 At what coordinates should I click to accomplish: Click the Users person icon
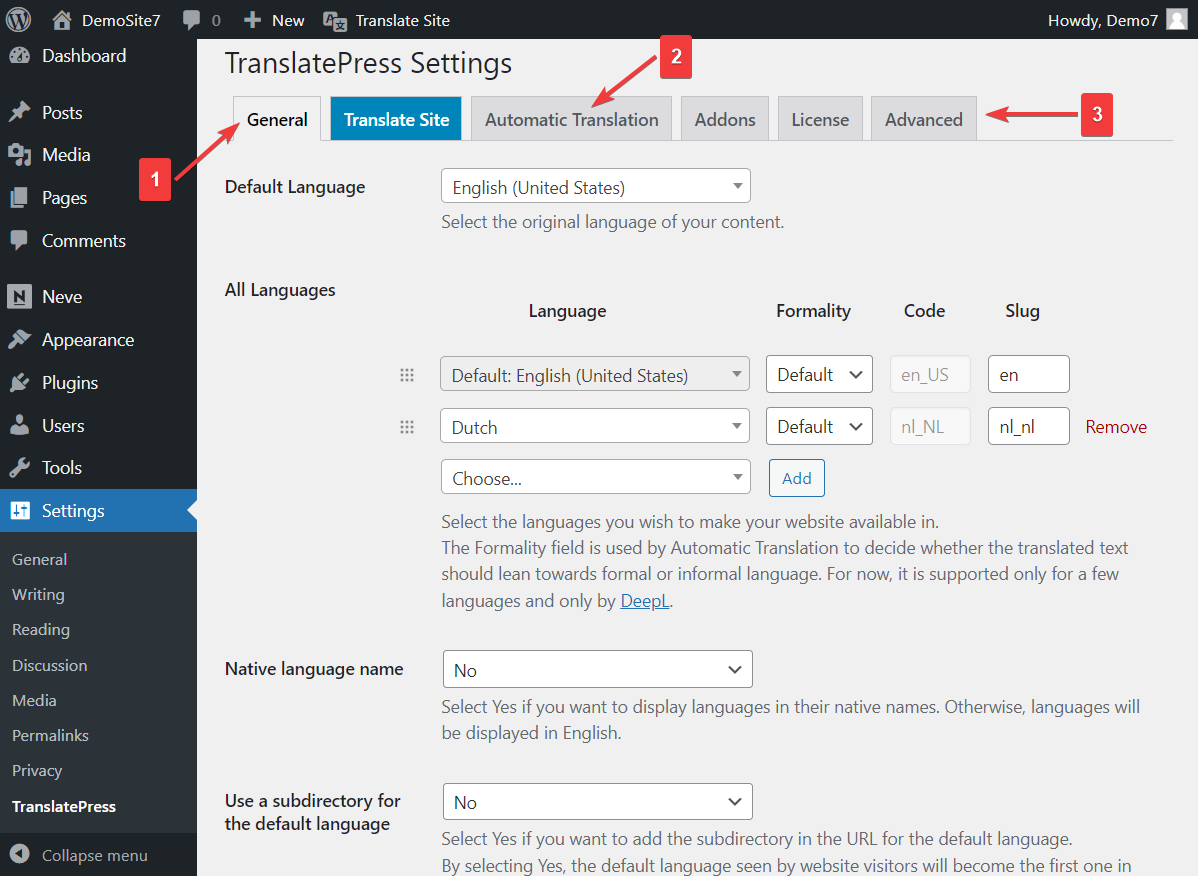[x=20, y=425]
